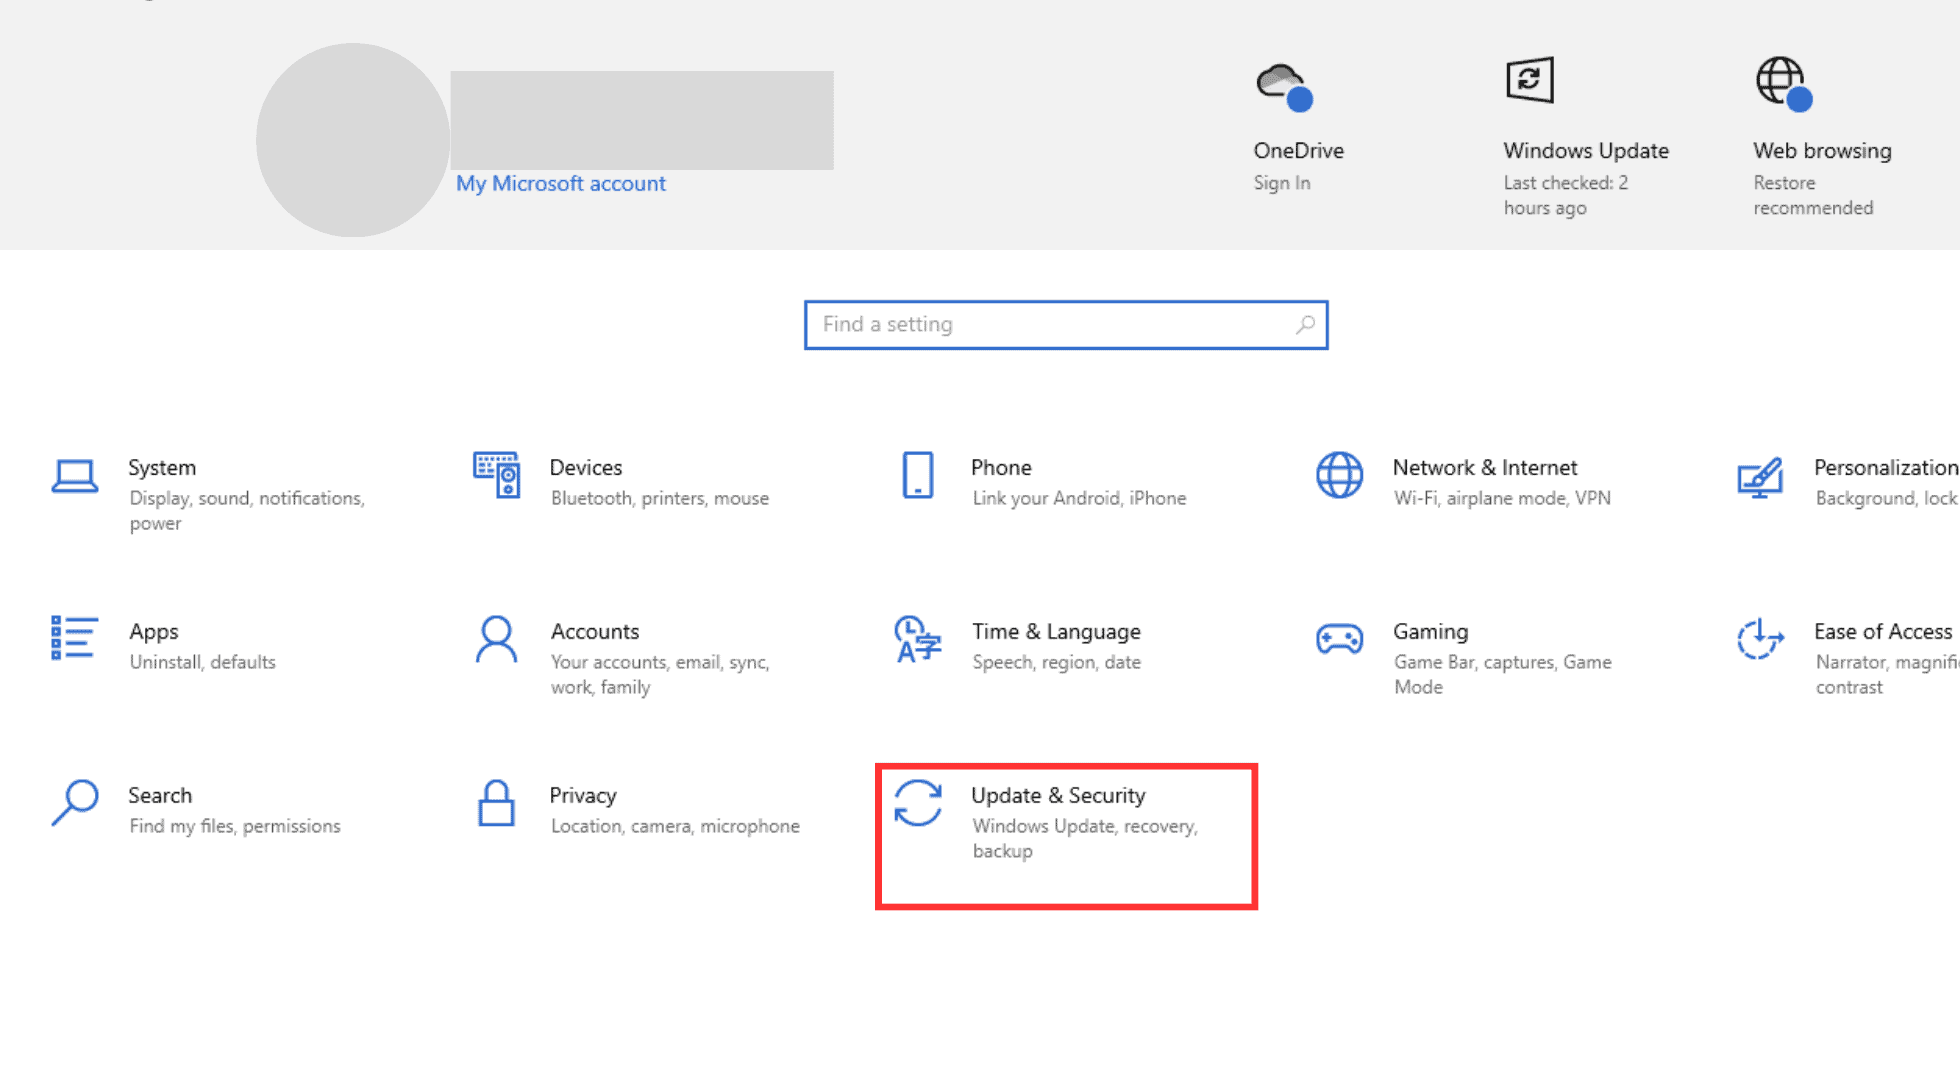1960x1080 pixels.
Task: Open the Gaming controller icon
Action: pos(1339,639)
